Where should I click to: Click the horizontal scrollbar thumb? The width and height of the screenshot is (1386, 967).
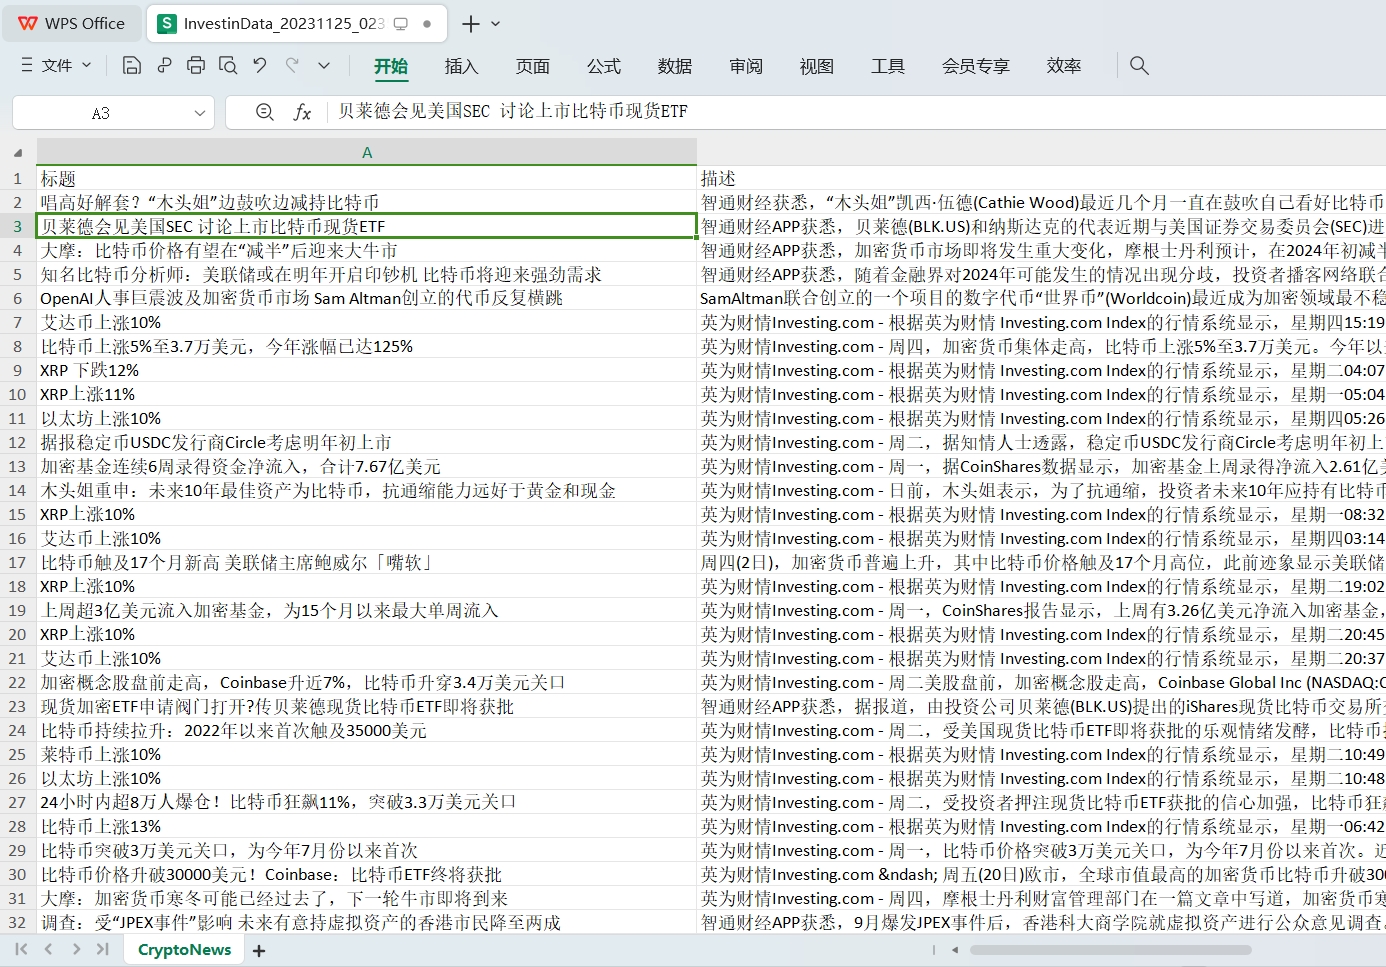point(1110,950)
